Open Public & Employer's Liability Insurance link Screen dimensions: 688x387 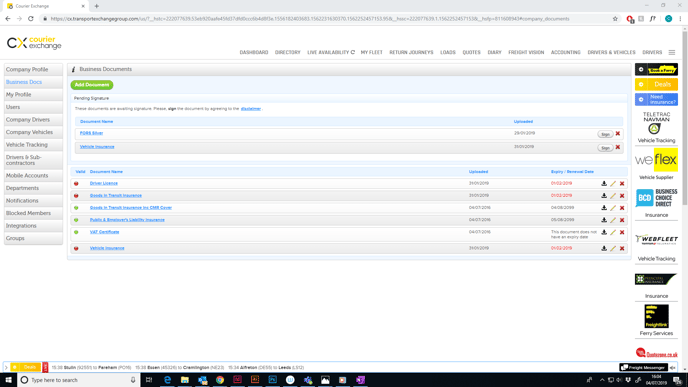pos(127,220)
